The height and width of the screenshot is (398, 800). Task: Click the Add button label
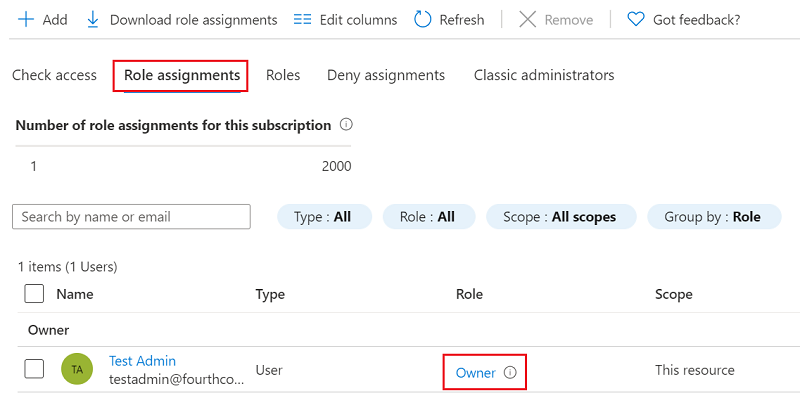55,20
